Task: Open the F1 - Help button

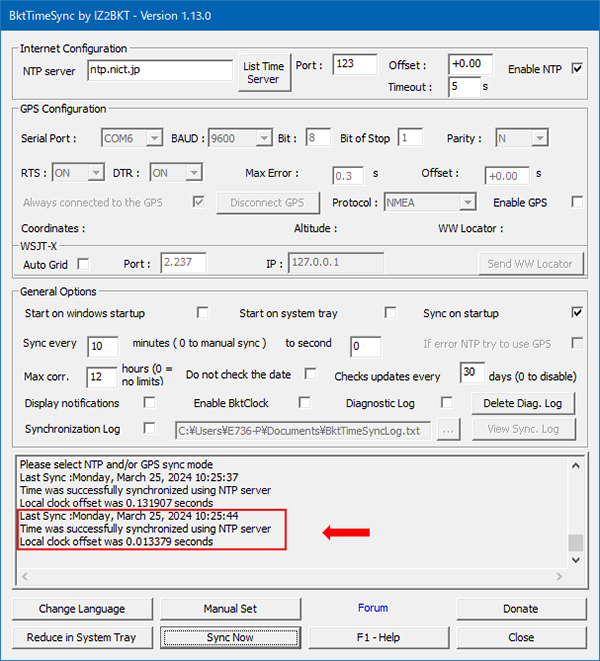Action: coord(378,637)
